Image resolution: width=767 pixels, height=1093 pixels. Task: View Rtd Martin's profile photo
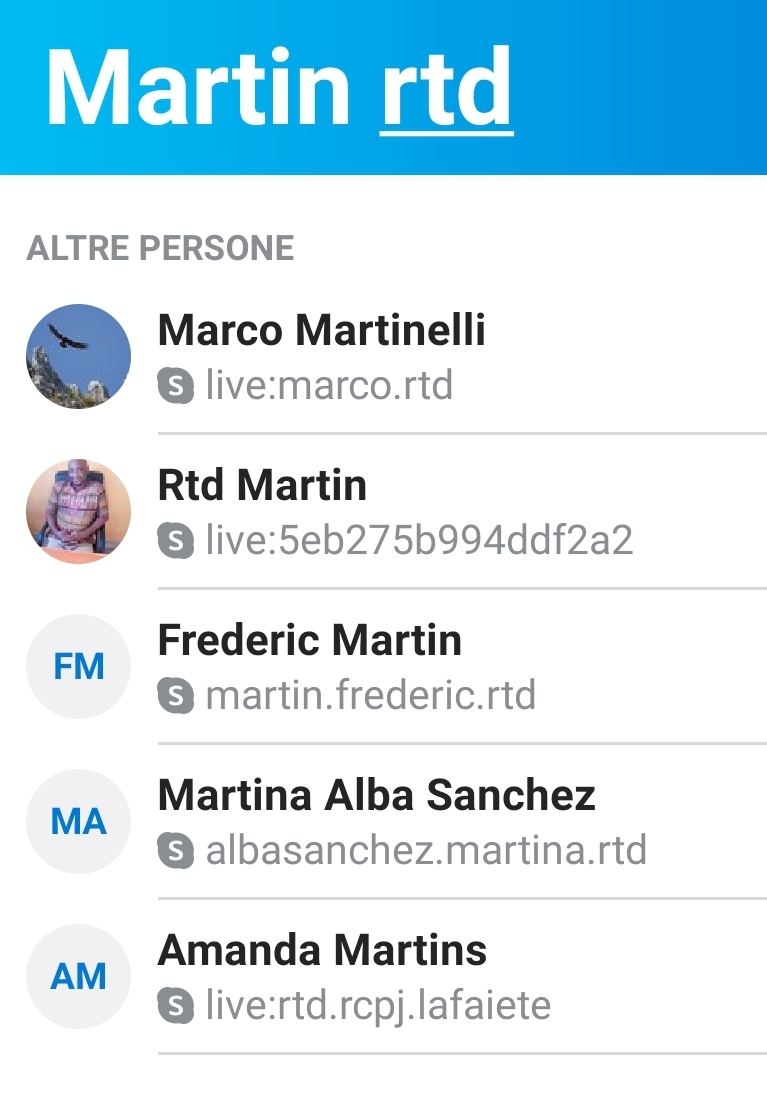coord(77,510)
